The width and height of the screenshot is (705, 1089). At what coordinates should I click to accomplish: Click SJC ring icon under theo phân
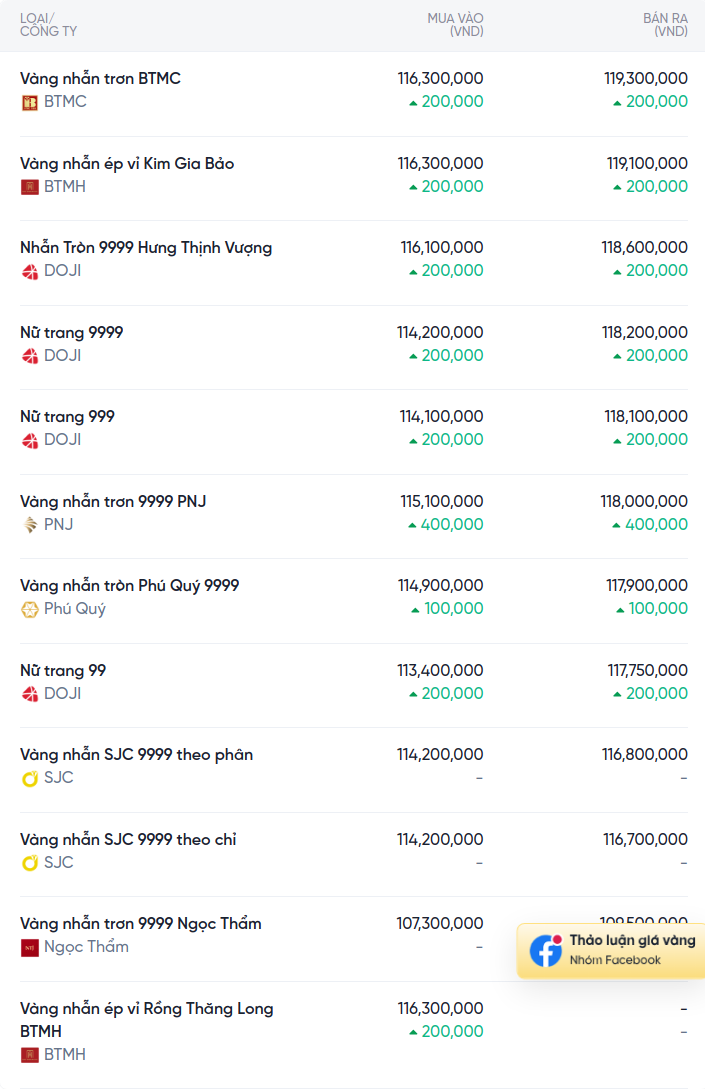(30, 779)
